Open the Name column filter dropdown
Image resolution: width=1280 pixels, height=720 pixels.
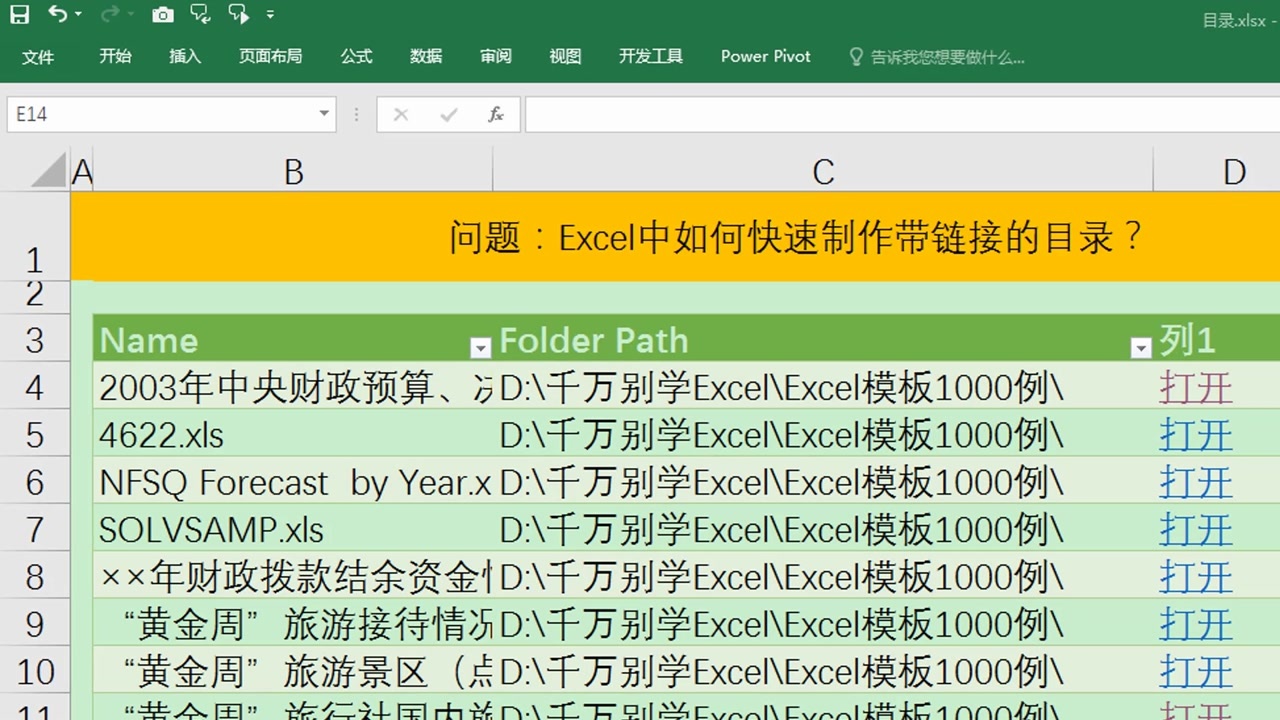[x=481, y=348]
